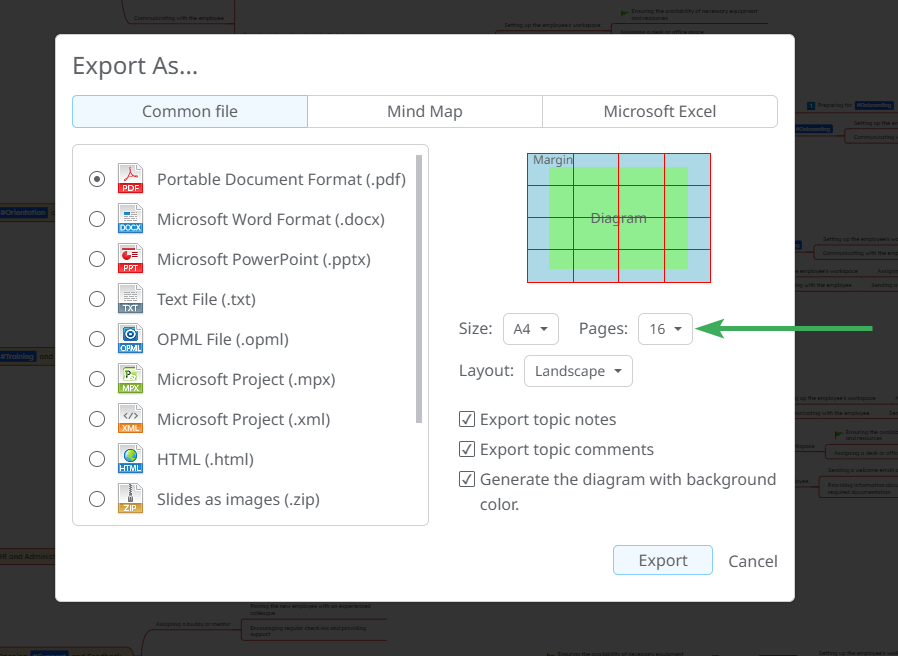Click the ZIP file format icon
Screen dimensions: 898x656
click(130, 499)
